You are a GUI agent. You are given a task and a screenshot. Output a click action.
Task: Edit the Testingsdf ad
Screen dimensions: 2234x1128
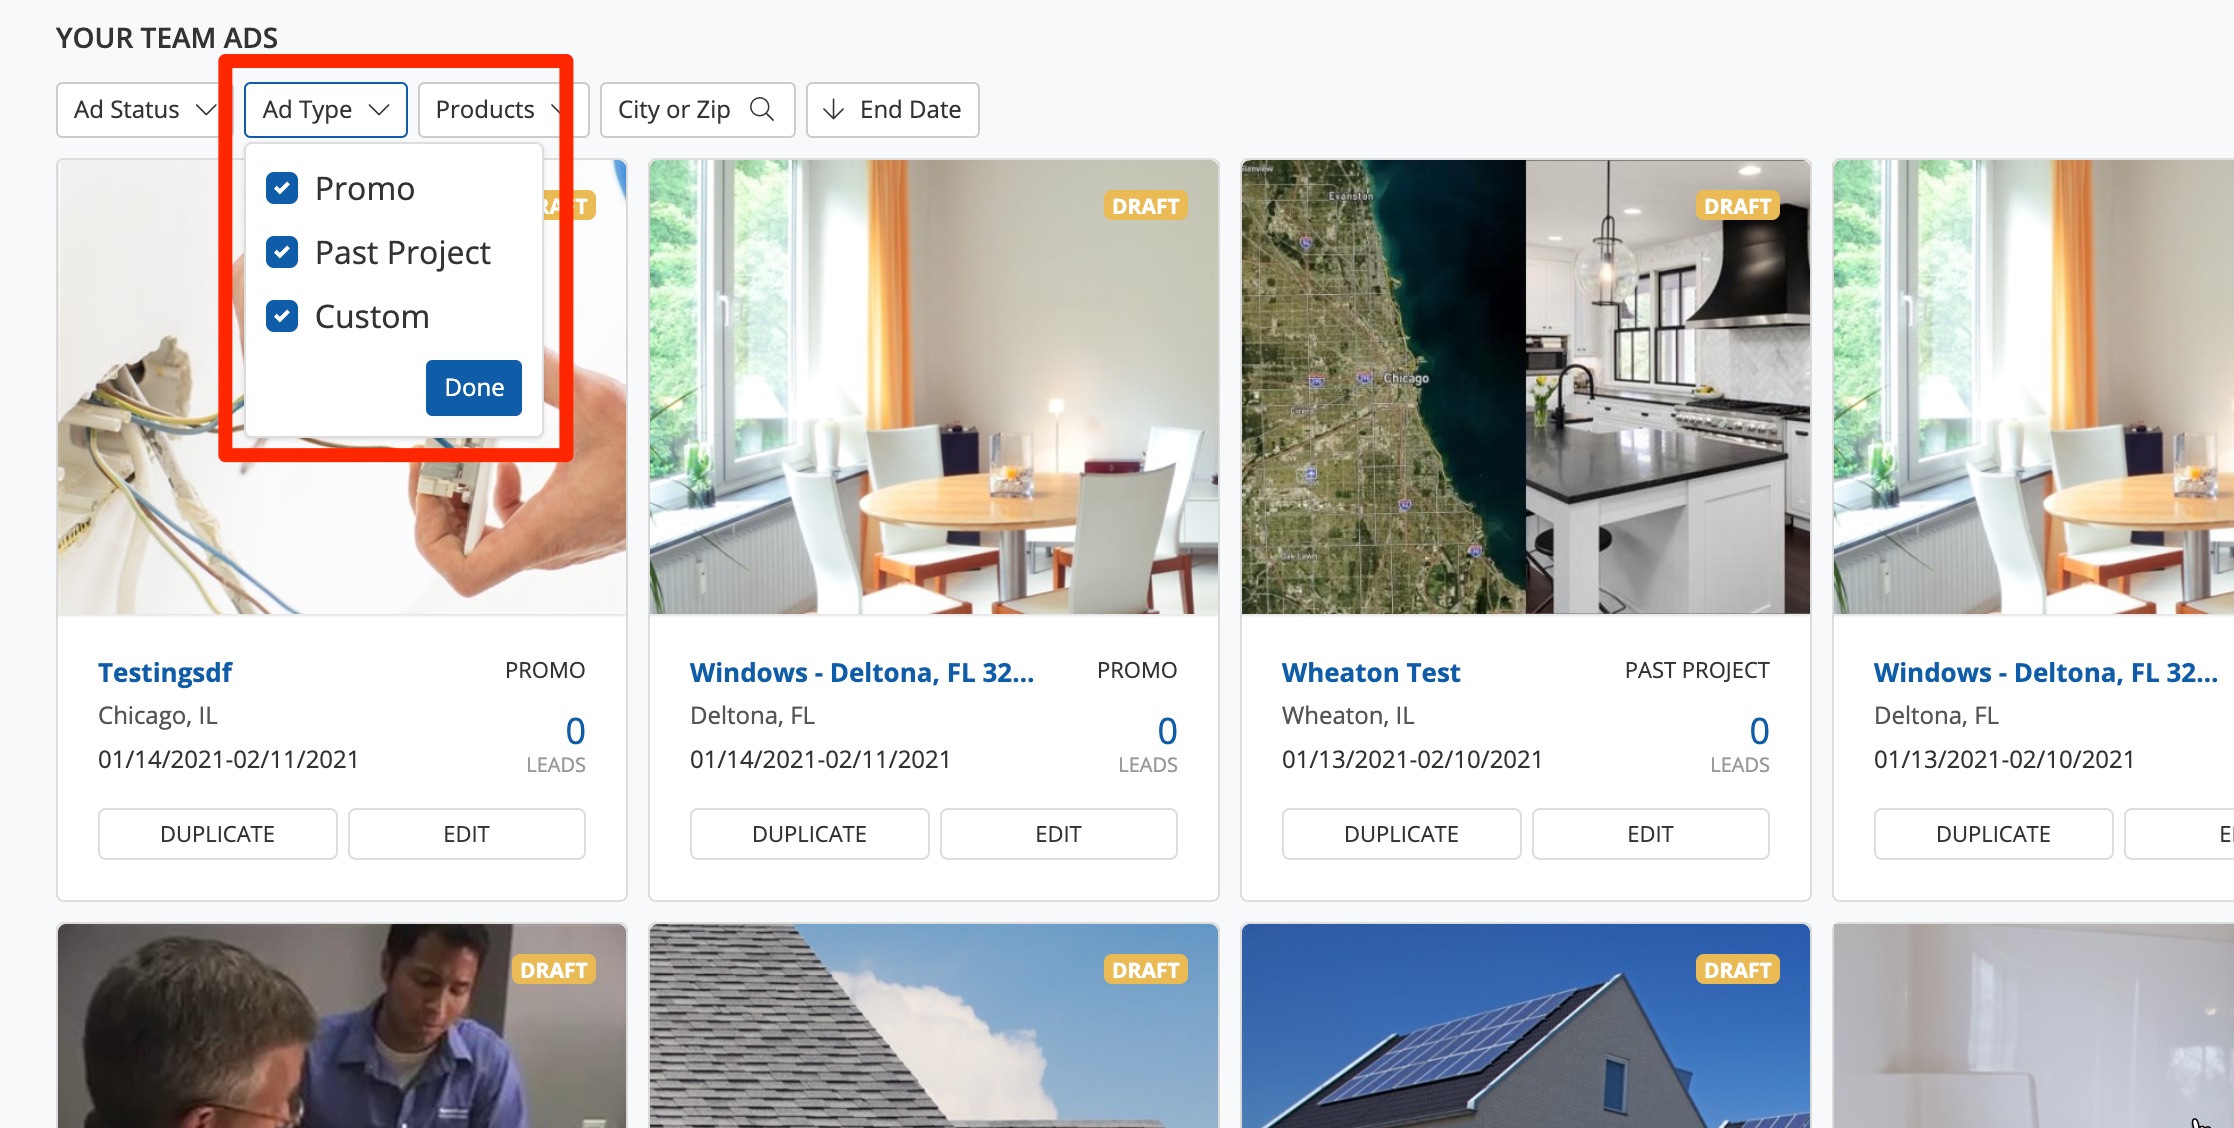(466, 834)
